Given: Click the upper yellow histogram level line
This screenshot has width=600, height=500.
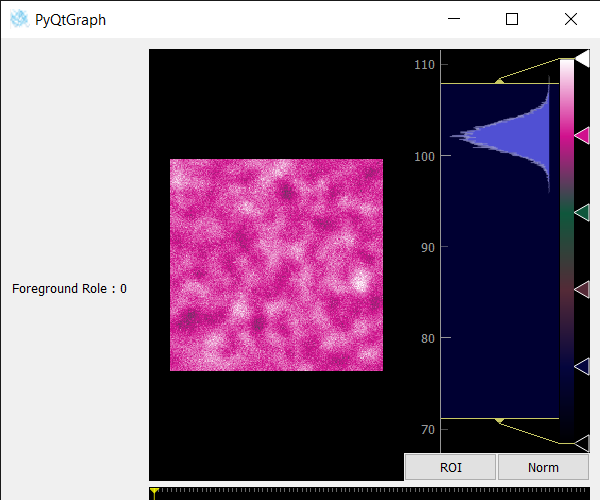Looking at the screenshot, I should [x=500, y=83].
